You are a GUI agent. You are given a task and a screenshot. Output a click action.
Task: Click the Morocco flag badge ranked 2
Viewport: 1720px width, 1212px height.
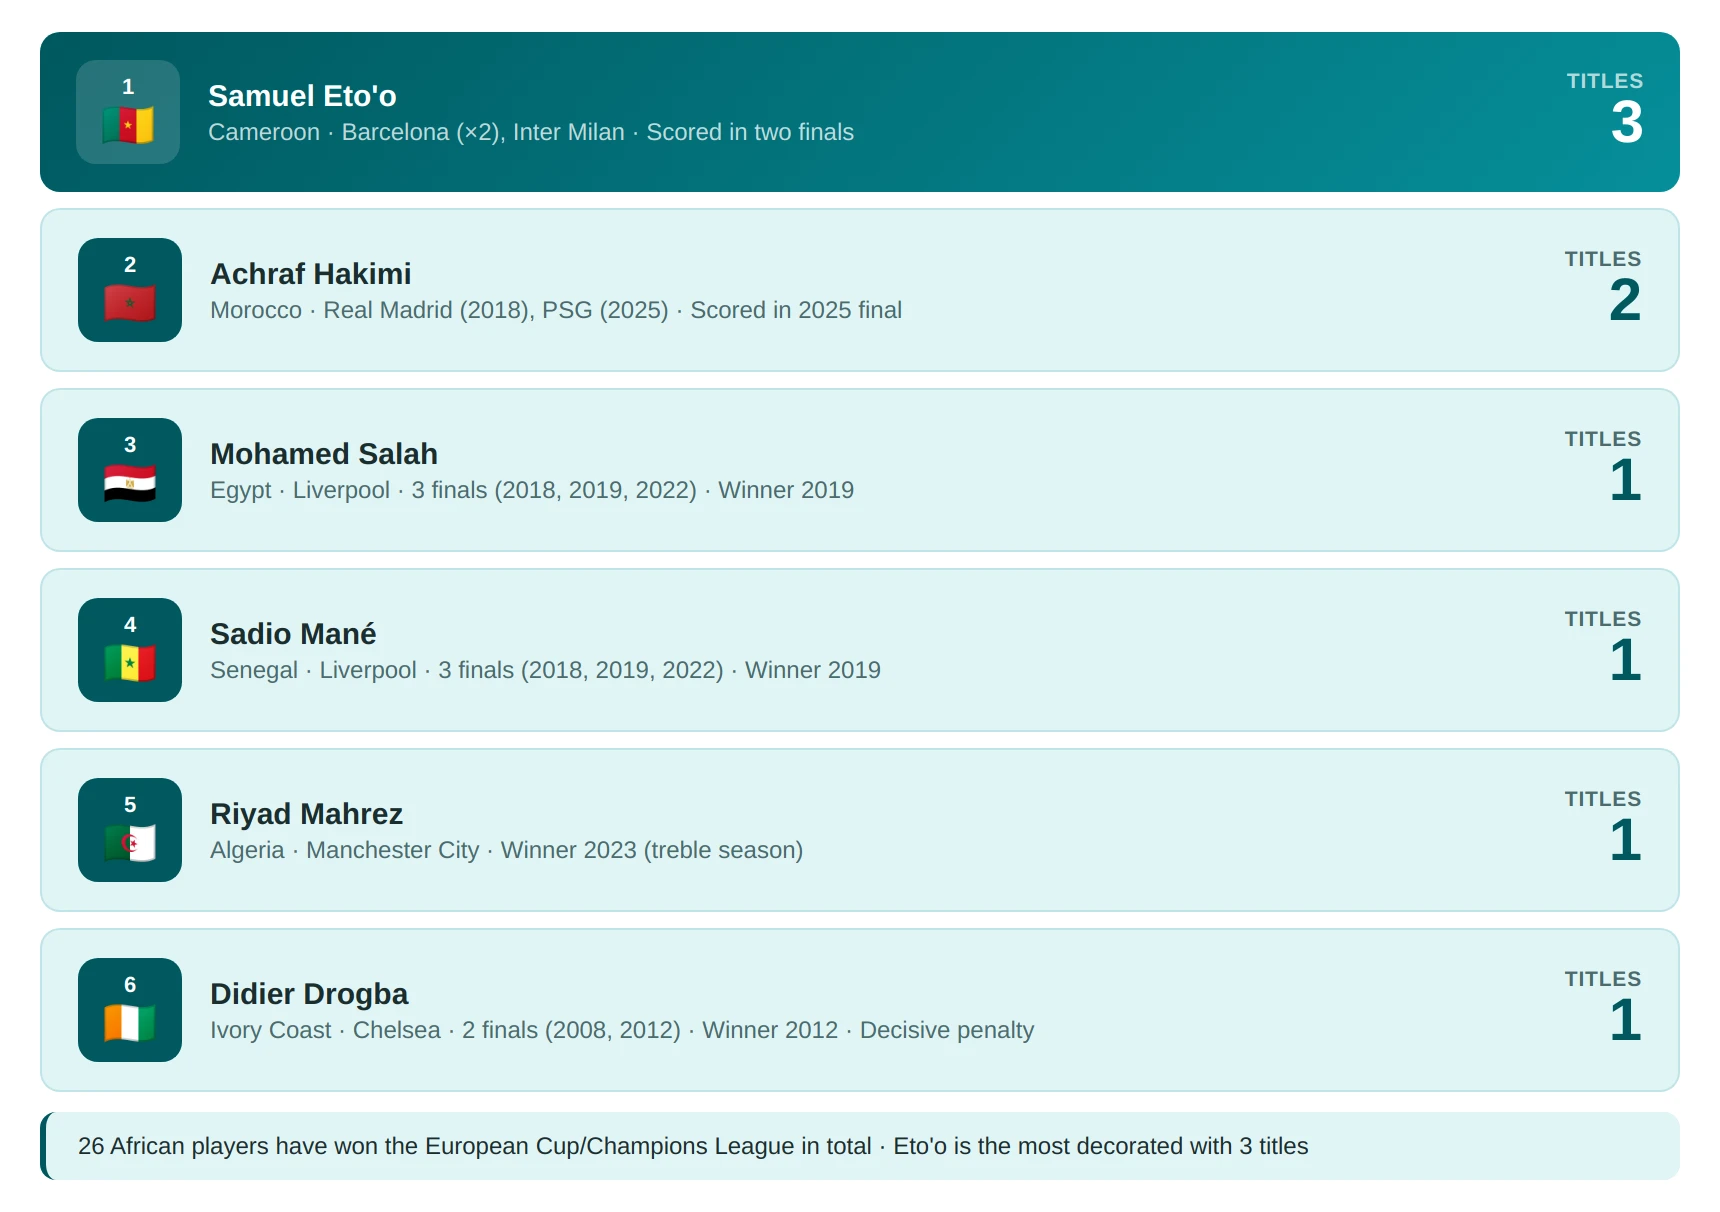130,290
